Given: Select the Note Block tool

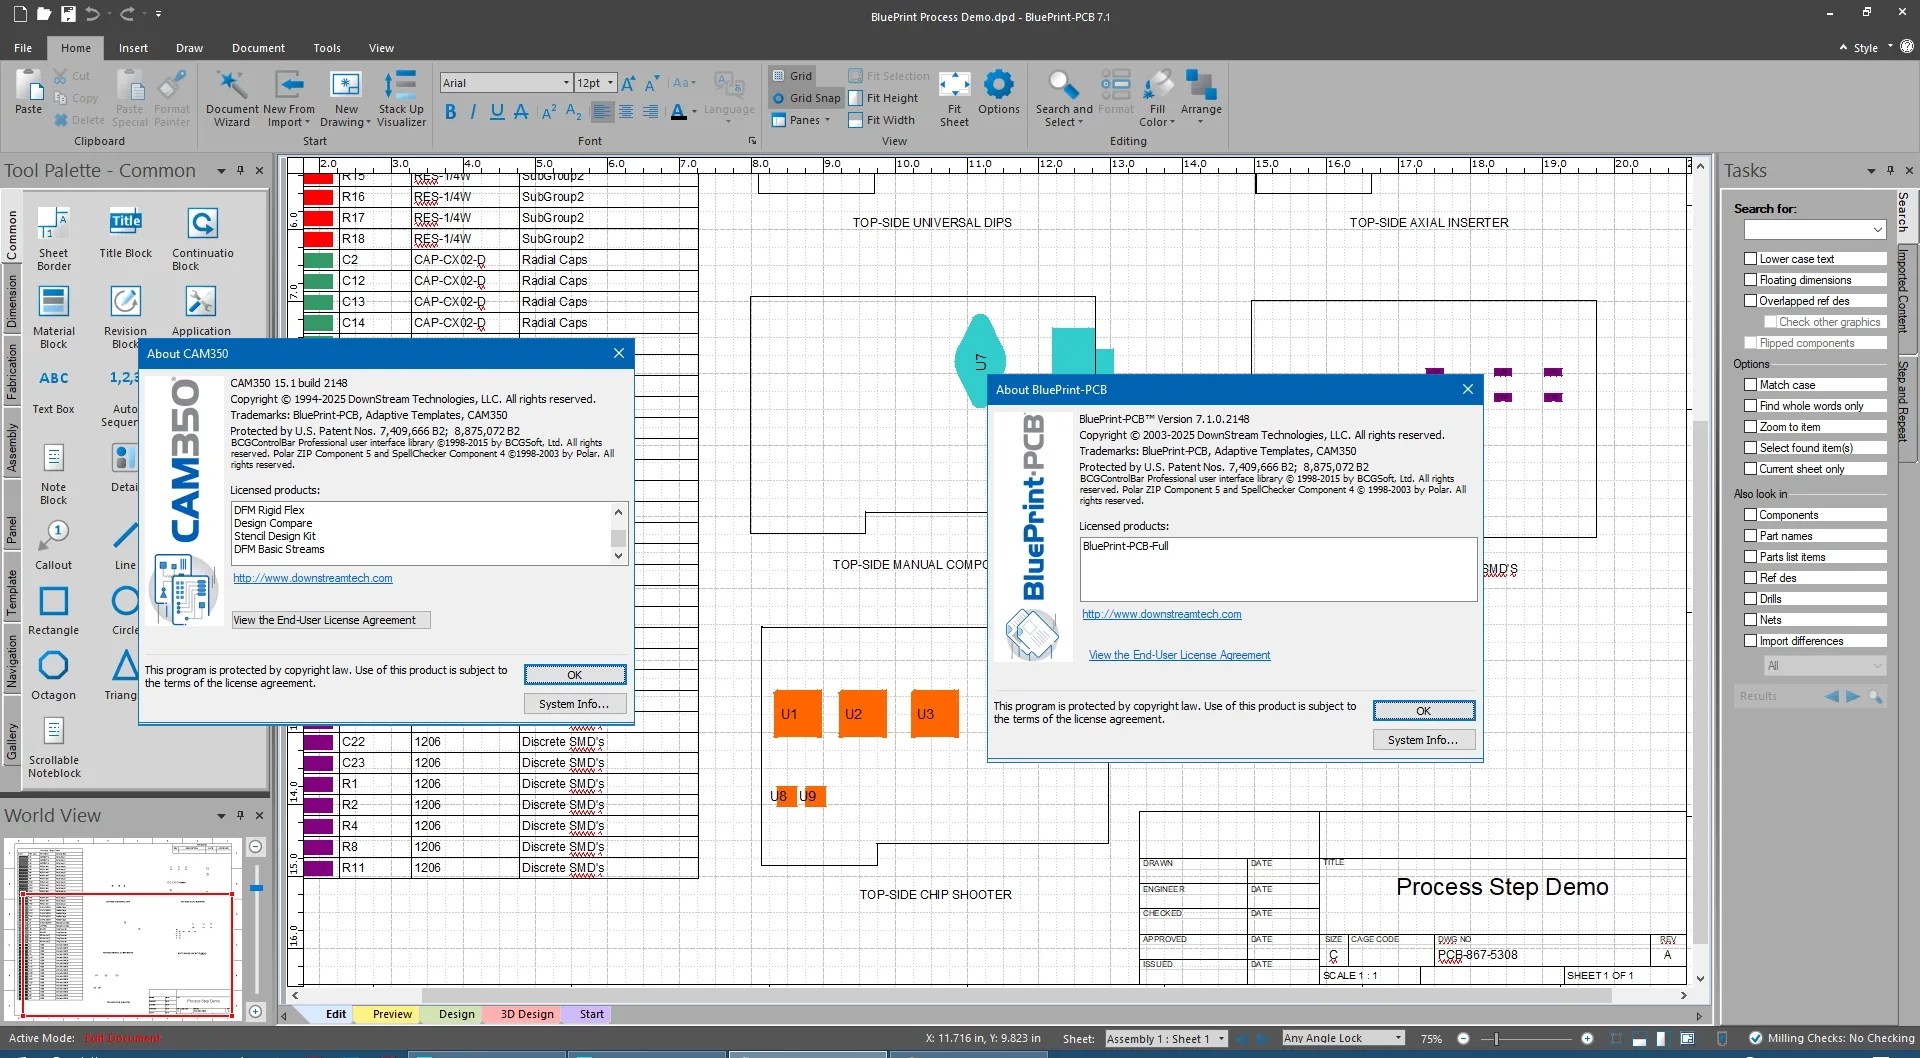Looking at the screenshot, I should (54, 472).
